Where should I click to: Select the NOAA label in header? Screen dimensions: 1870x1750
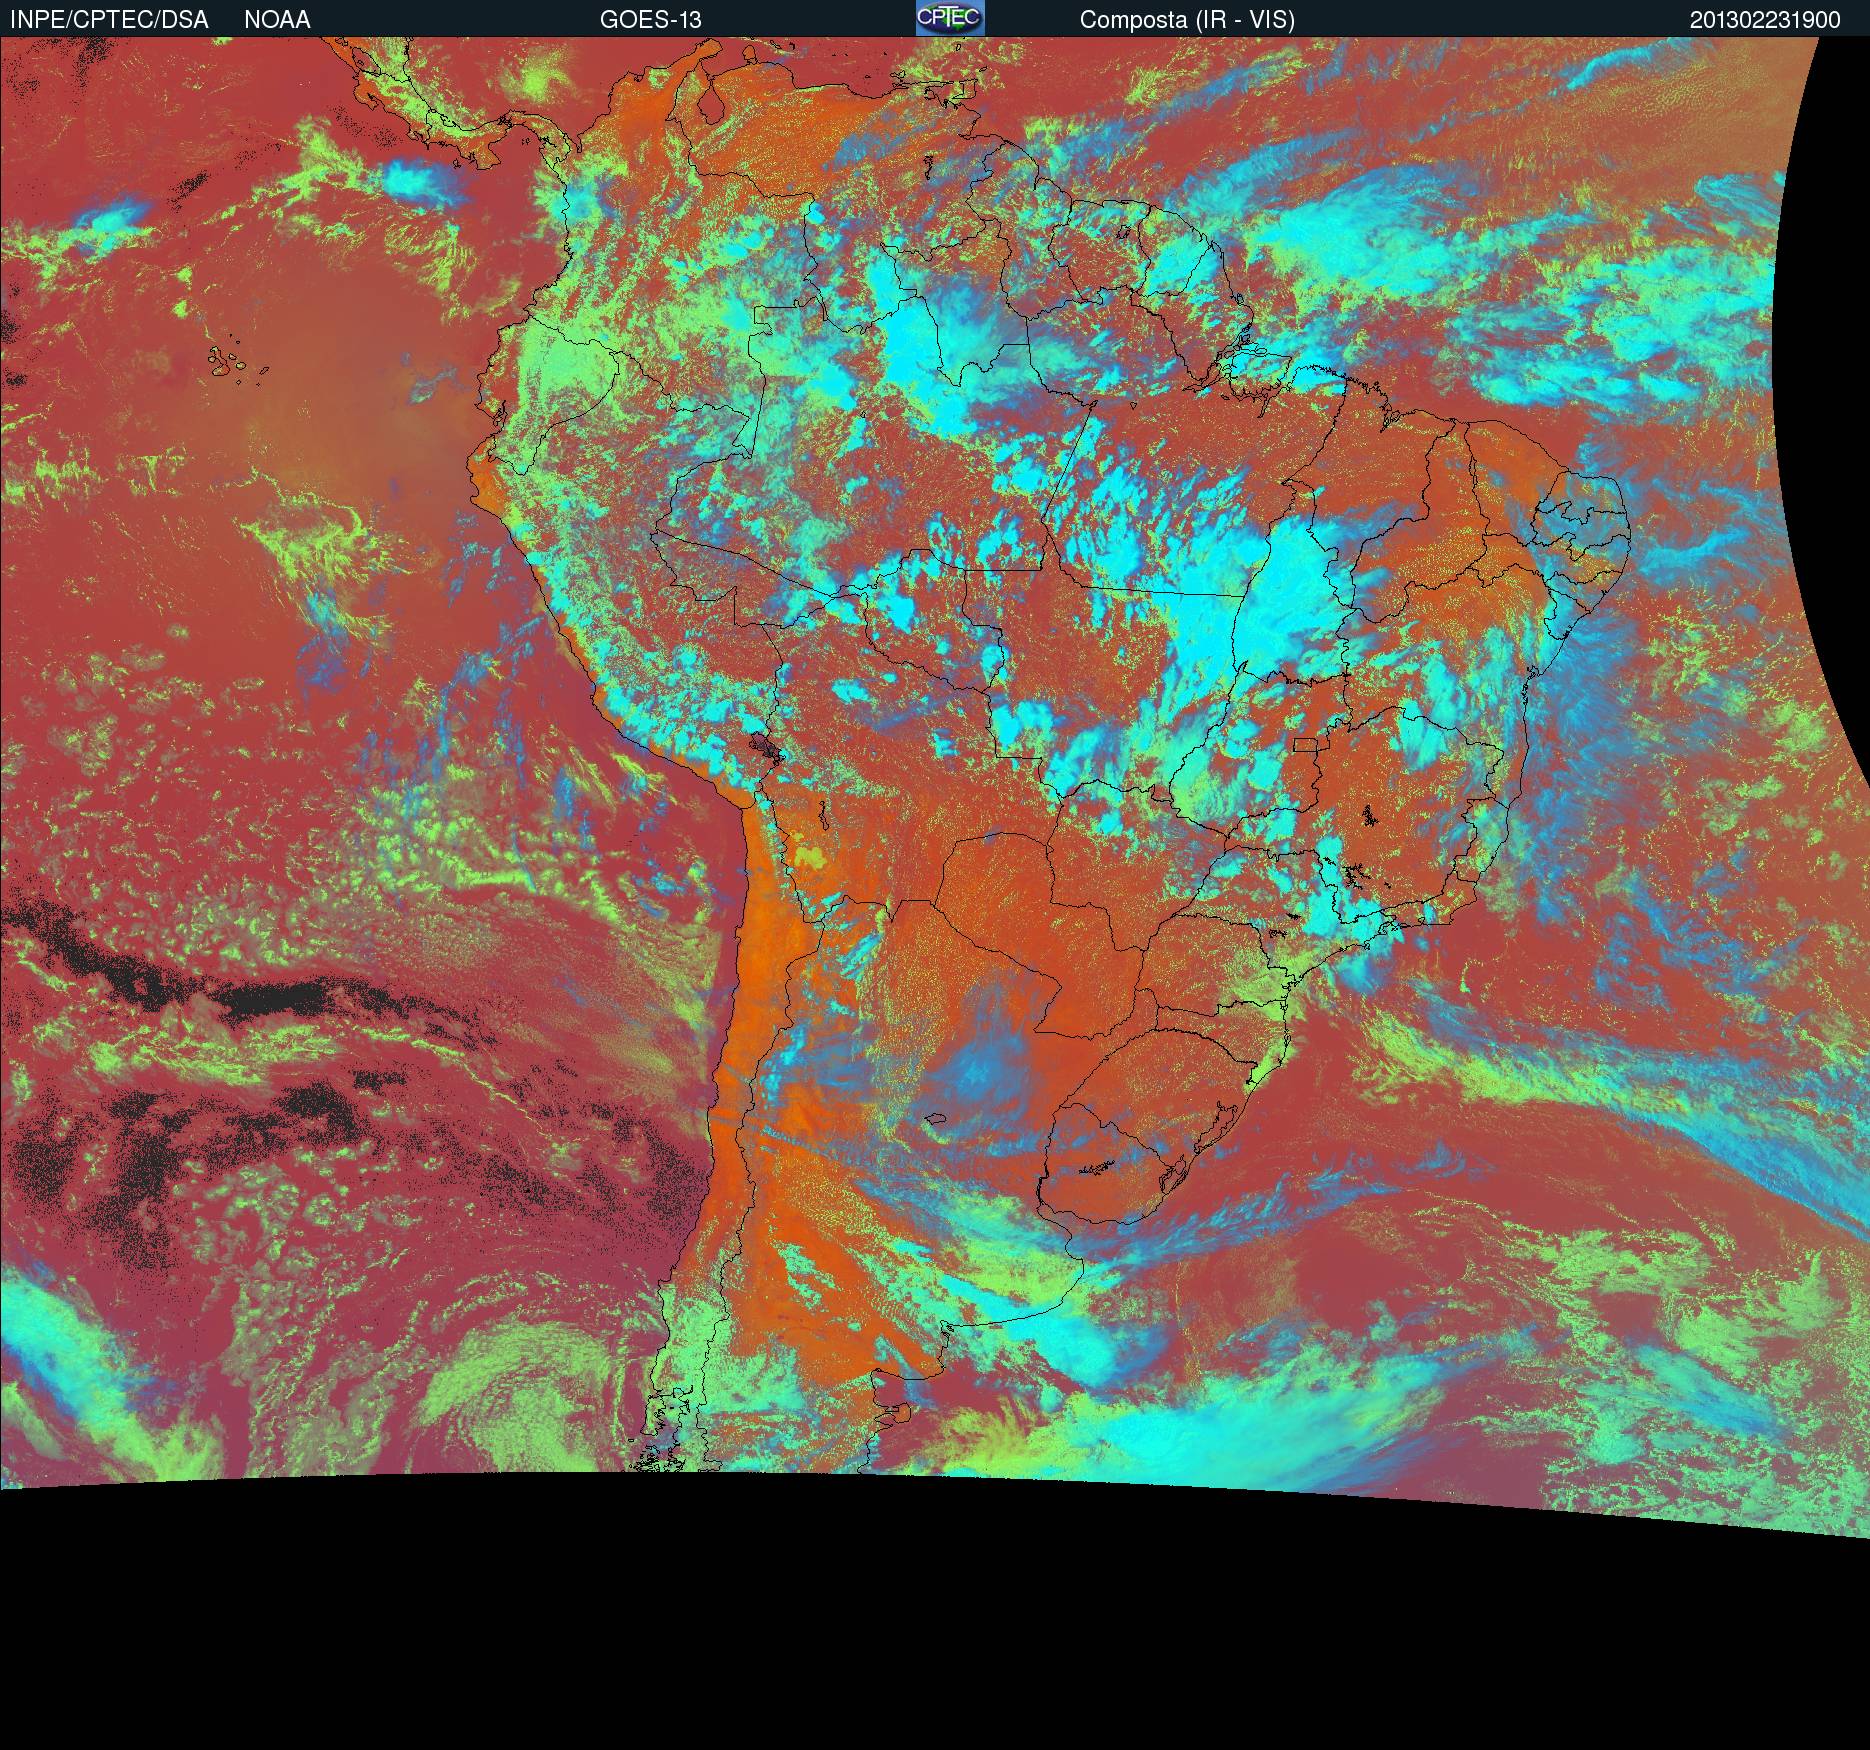tap(277, 20)
